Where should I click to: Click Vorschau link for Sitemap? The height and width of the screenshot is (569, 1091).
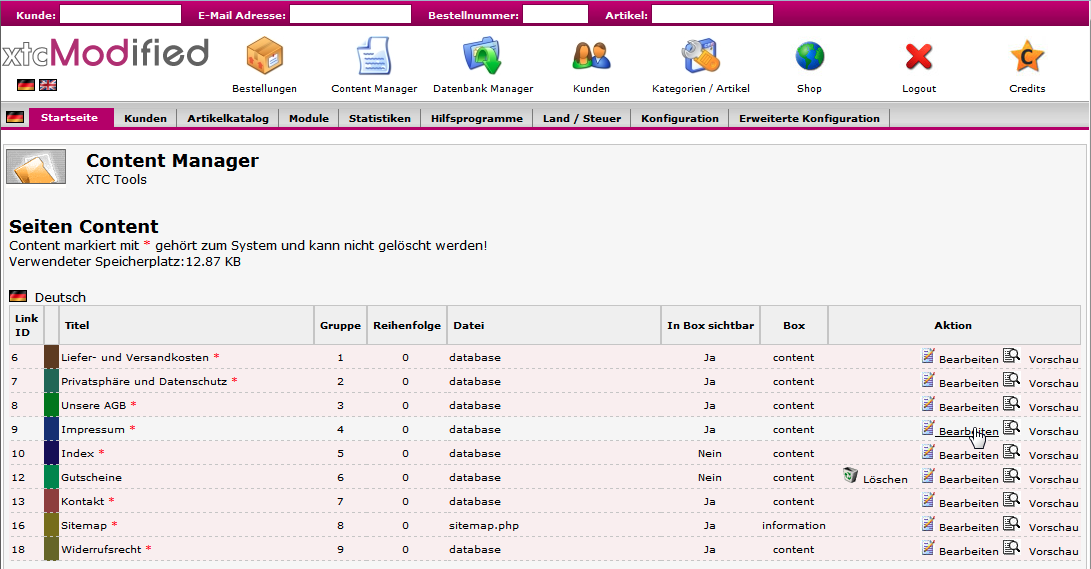click(x=1053, y=527)
